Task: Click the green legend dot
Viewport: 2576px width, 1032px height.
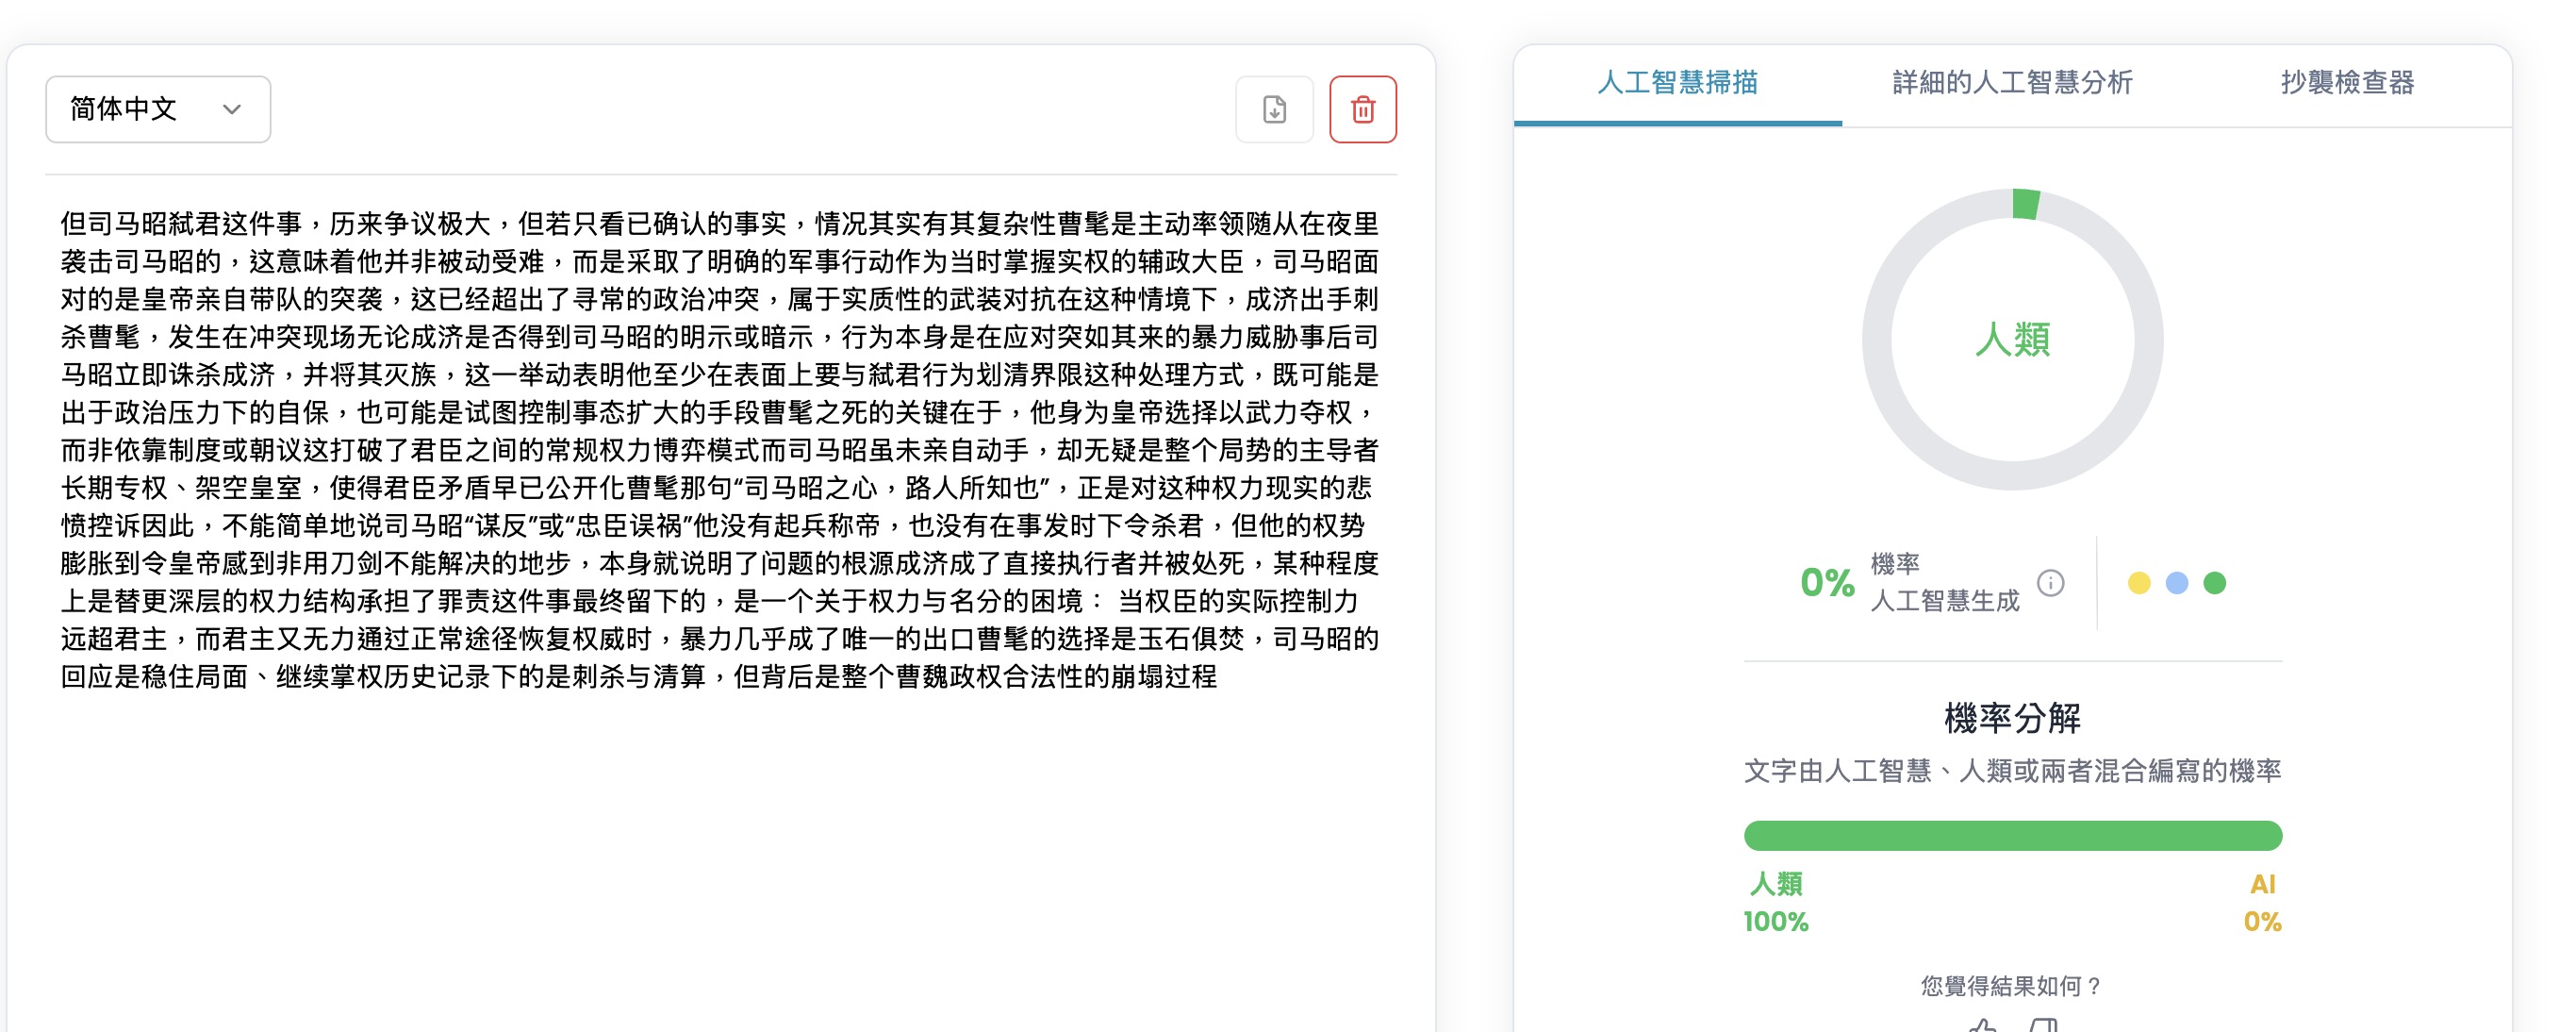Action: [2215, 583]
